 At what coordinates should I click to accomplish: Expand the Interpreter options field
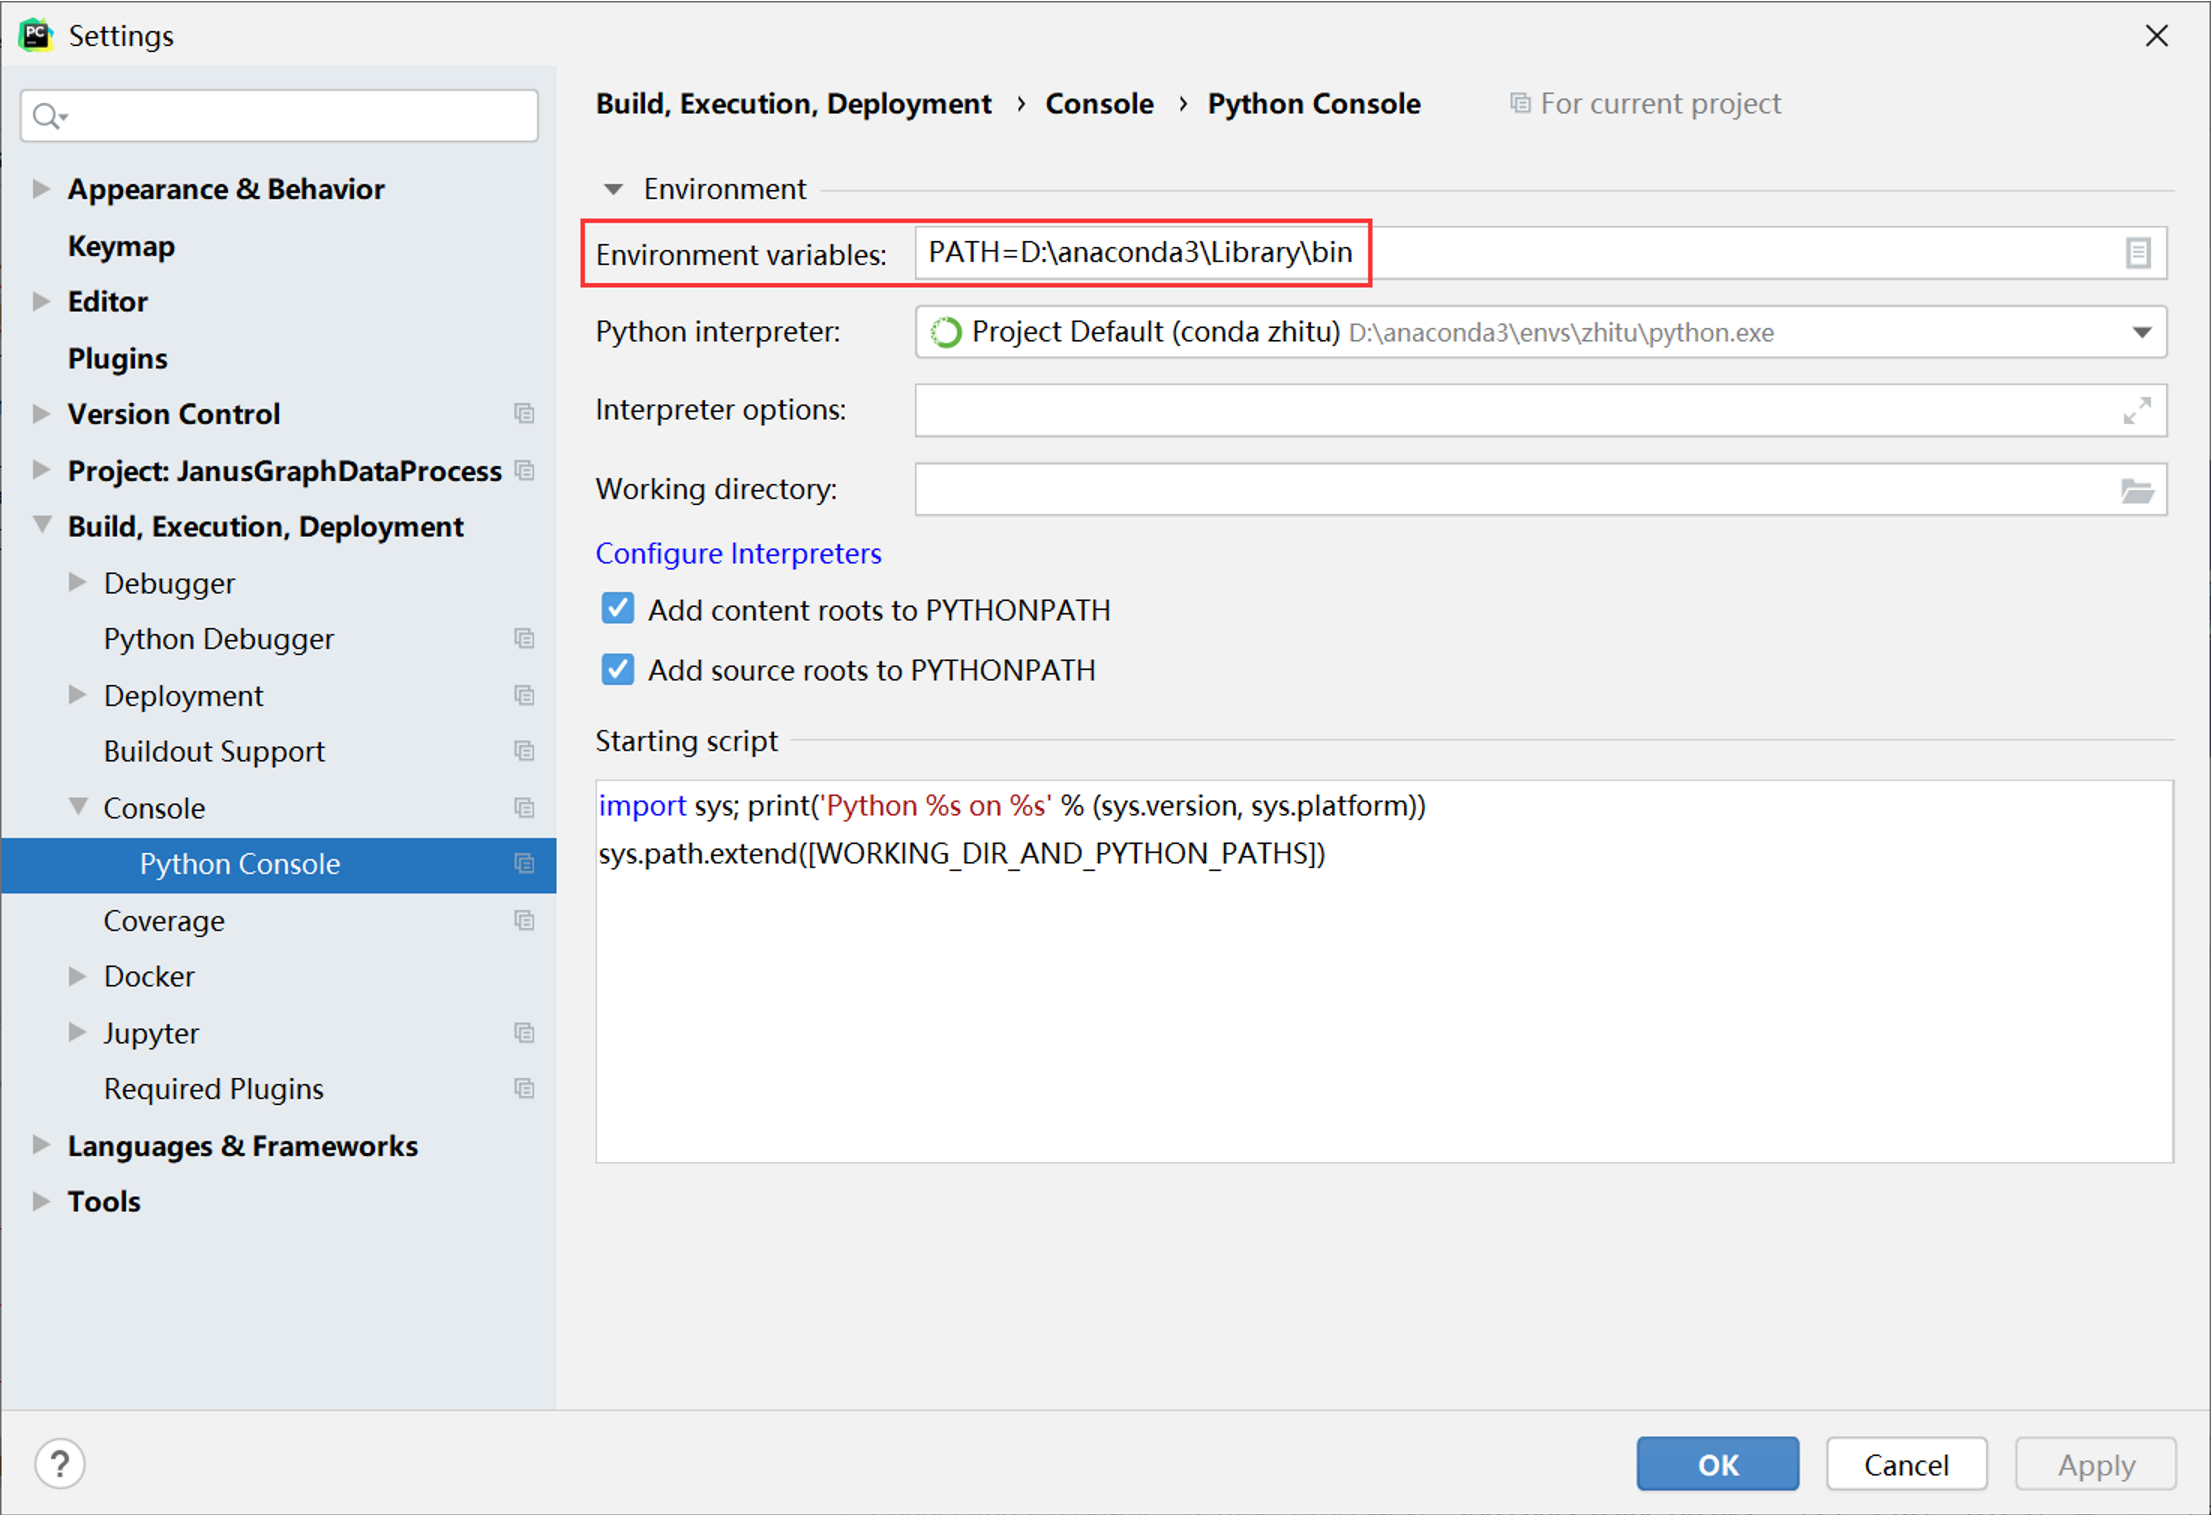[2138, 410]
